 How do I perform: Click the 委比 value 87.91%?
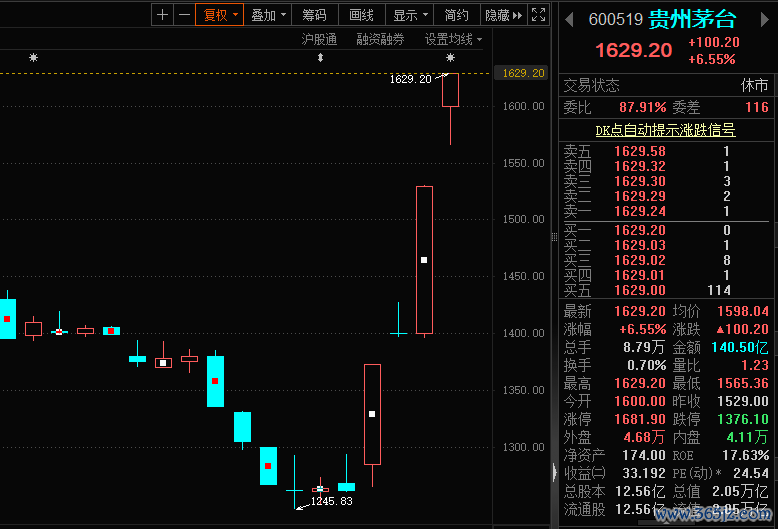pyautogui.click(x=643, y=107)
